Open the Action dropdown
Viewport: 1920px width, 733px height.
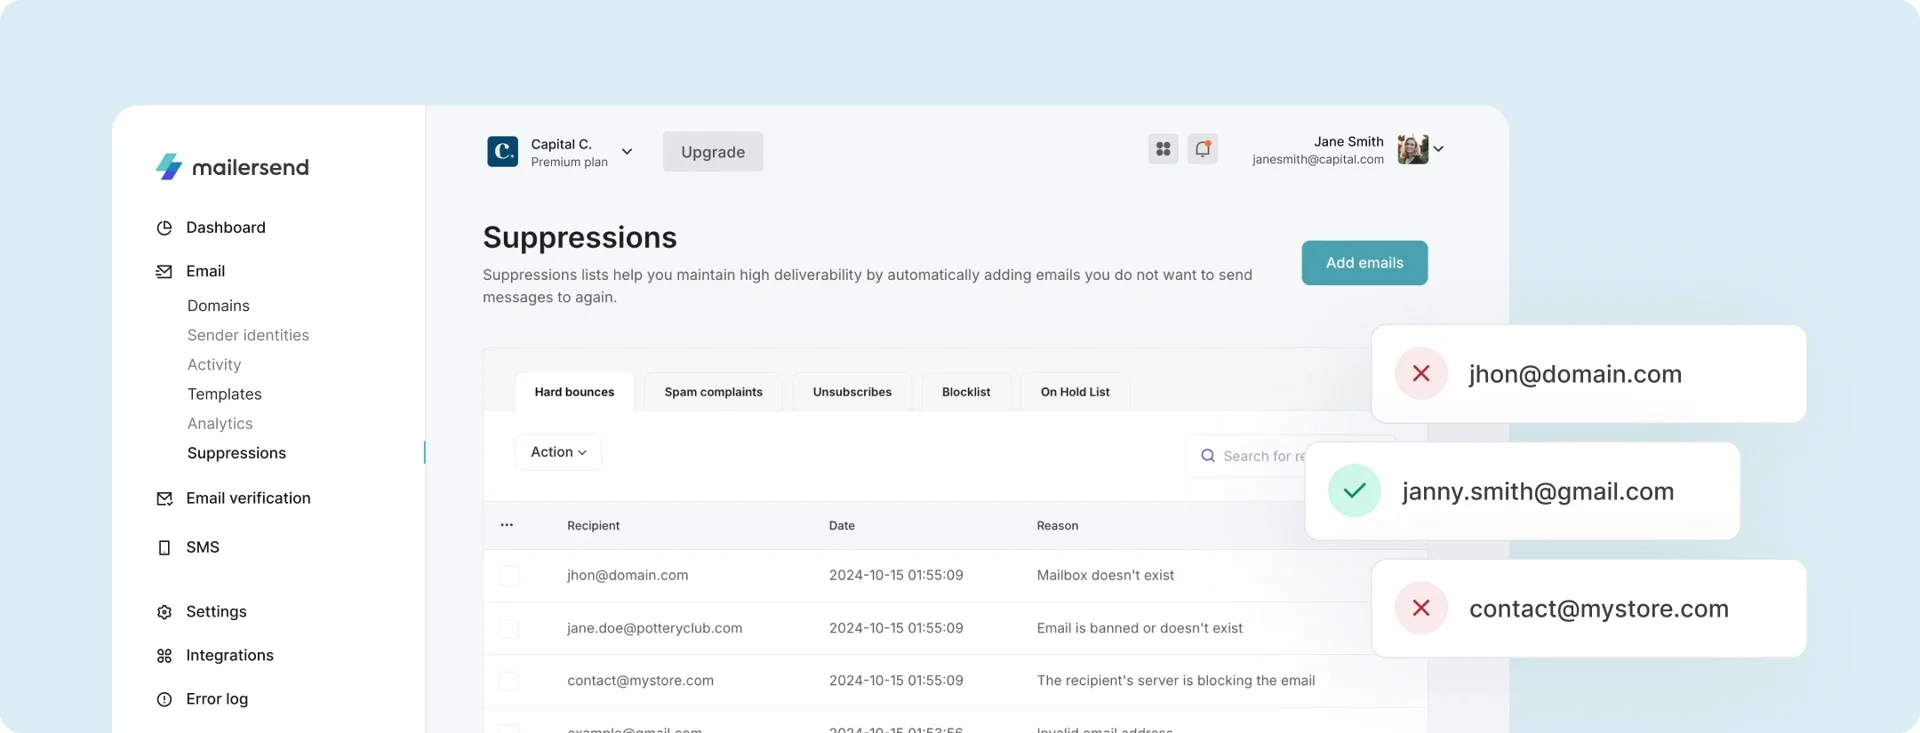coord(558,452)
